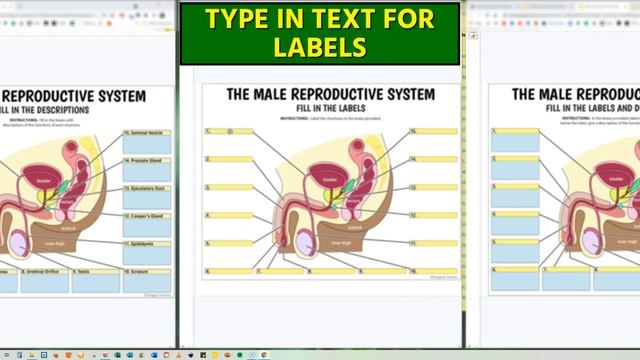The width and height of the screenshot is (640, 360).
Task: Click 'Inner thigh' text in center slide diagram
Action: click(340, 243)
